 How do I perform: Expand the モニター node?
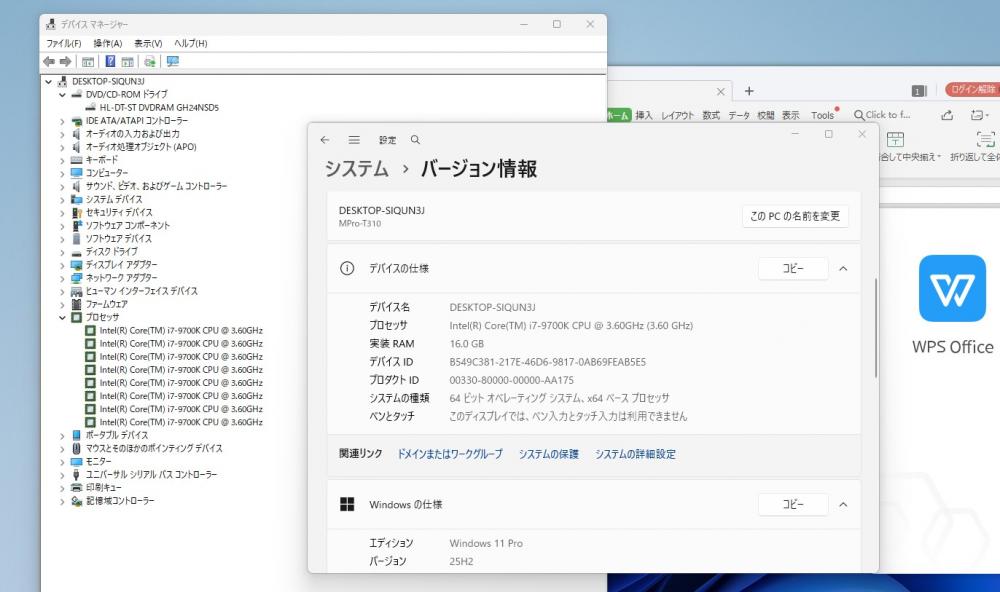62,462
